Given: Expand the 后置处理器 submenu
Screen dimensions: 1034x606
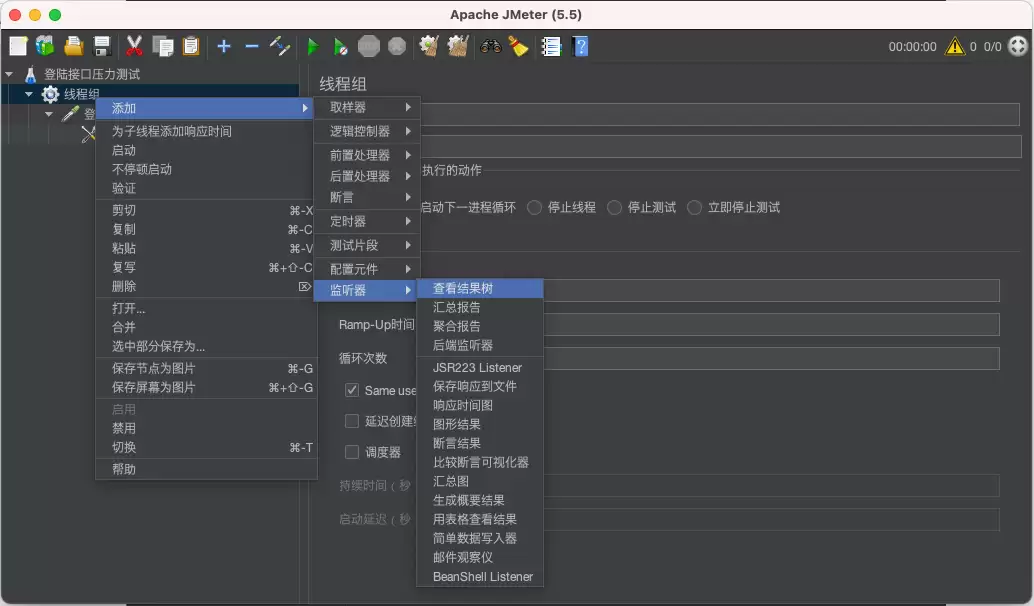Looking at the screenshot, I should click(x=365, y=176).
